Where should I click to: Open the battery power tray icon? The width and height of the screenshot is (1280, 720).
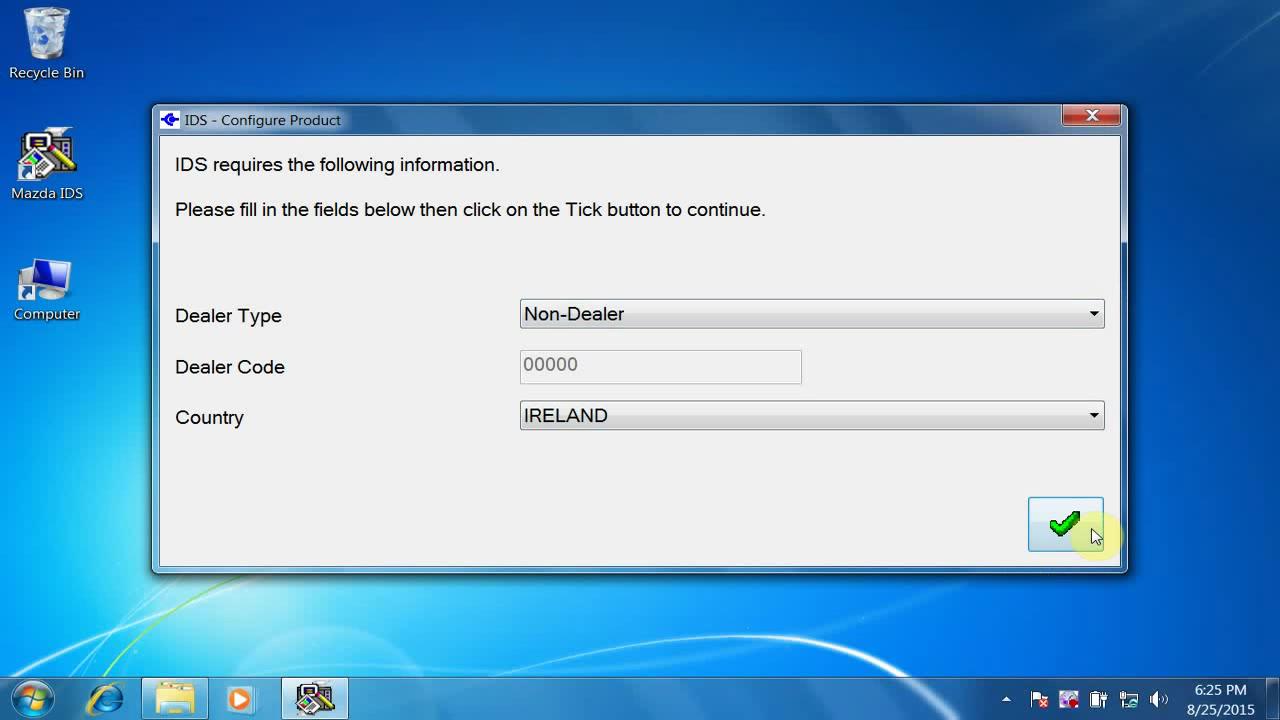click(x=1098, y=700)
